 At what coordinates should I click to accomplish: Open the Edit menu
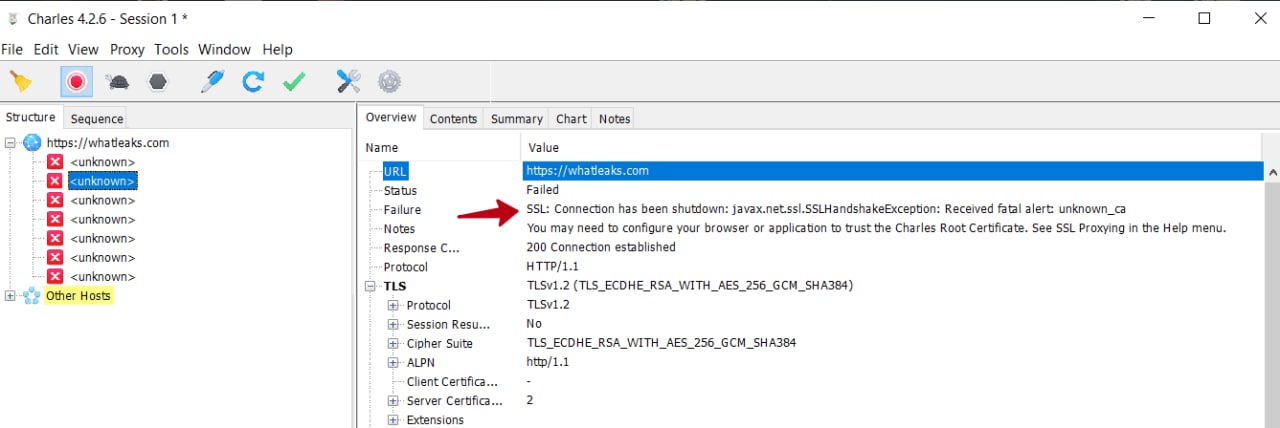[46, 49]
